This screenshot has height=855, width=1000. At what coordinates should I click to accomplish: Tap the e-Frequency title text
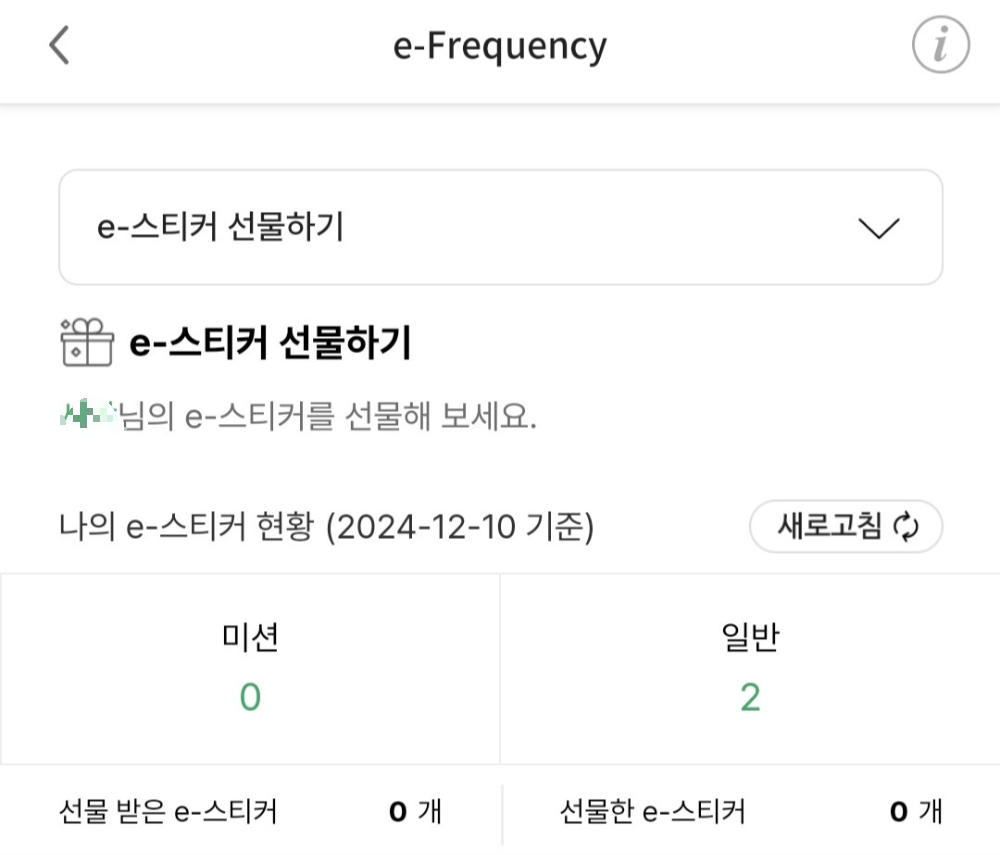tap(500, 45)
